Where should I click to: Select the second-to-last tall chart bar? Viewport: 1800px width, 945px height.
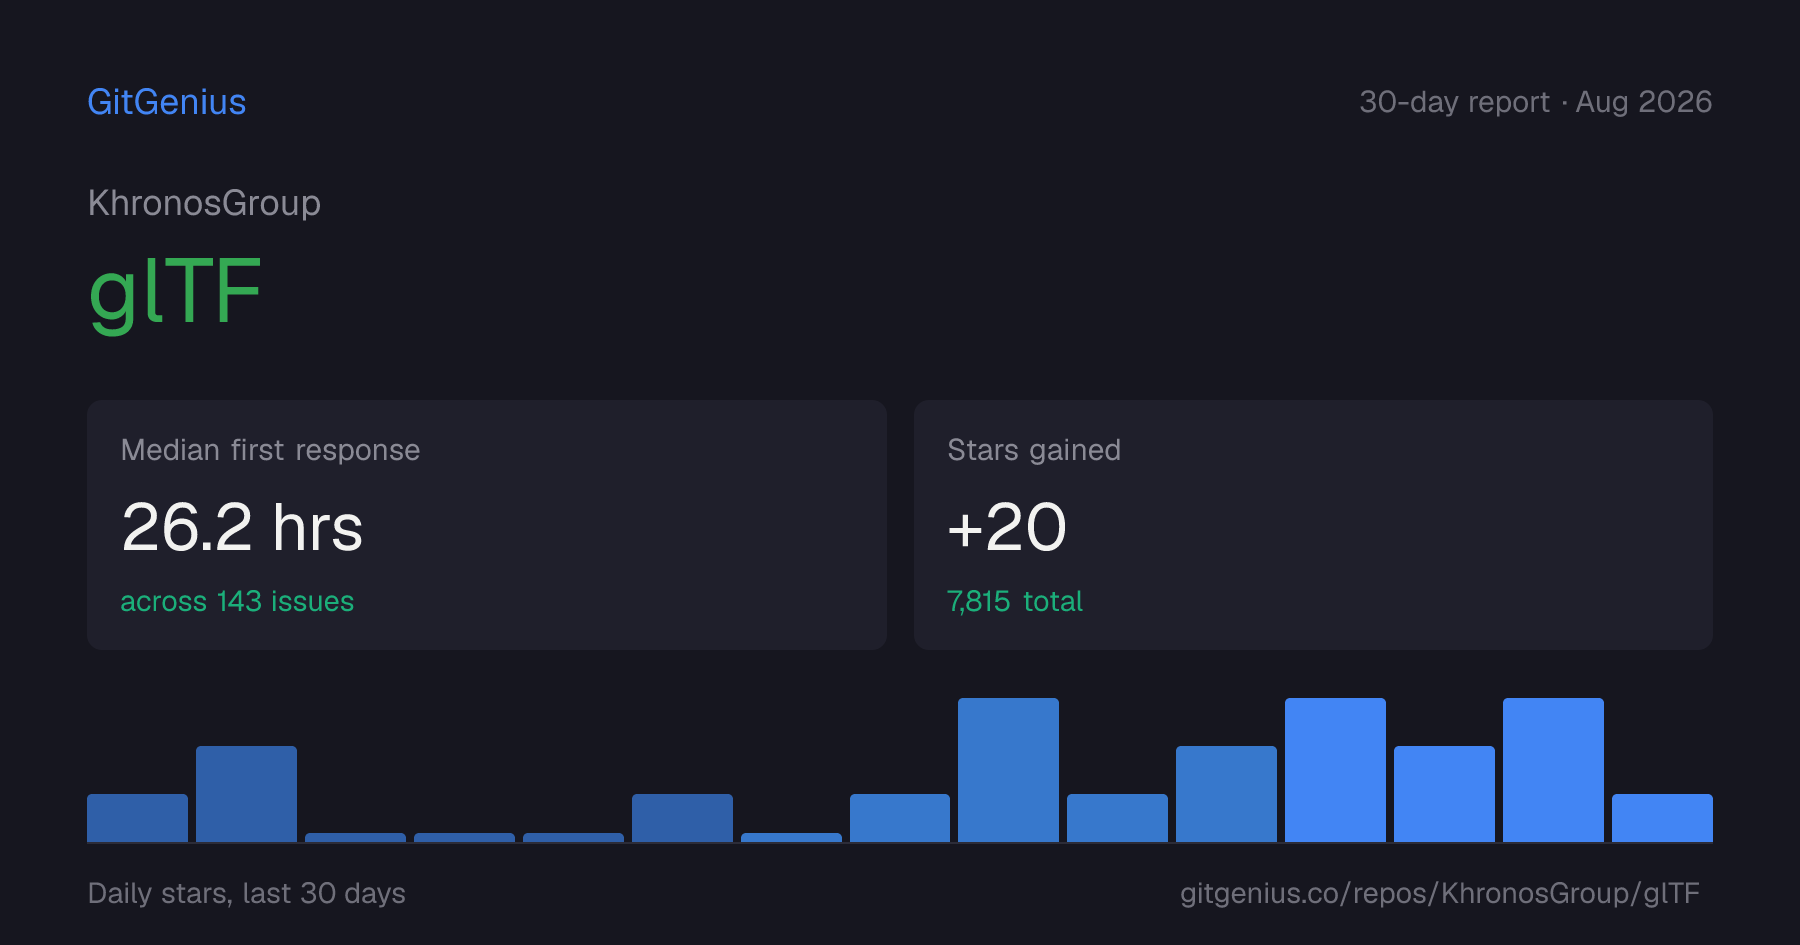pyautogui.click(x=1553, y=770)
